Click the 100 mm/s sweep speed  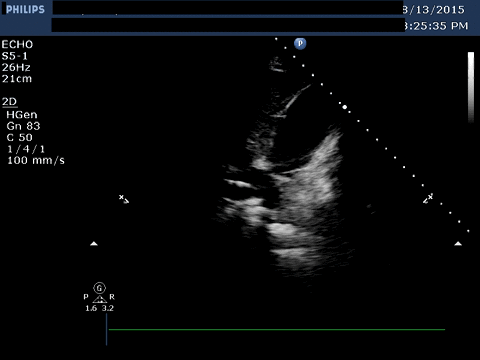(x=36, y=160)
